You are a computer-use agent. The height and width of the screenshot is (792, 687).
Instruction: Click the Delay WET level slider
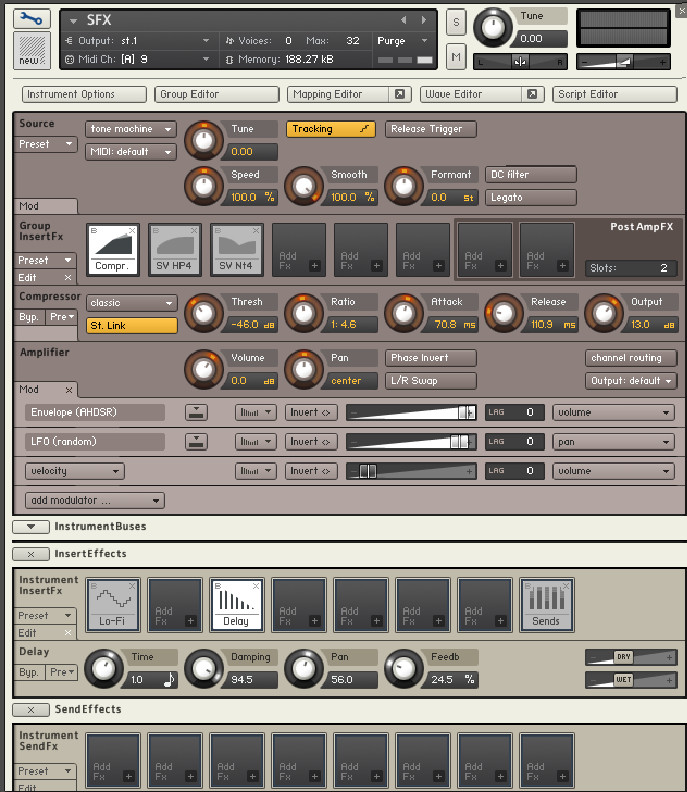[x=630, y=680]
